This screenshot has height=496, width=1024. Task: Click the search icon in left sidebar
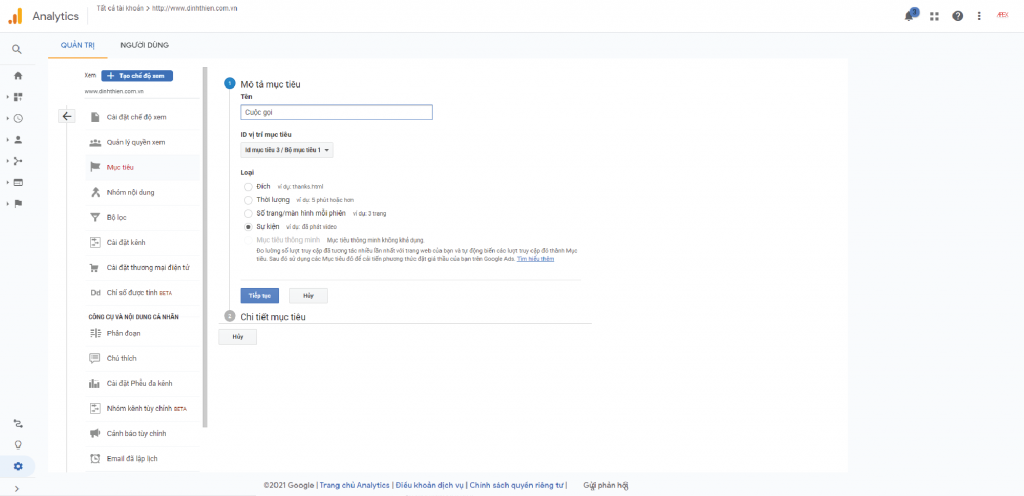pos(17,49)
